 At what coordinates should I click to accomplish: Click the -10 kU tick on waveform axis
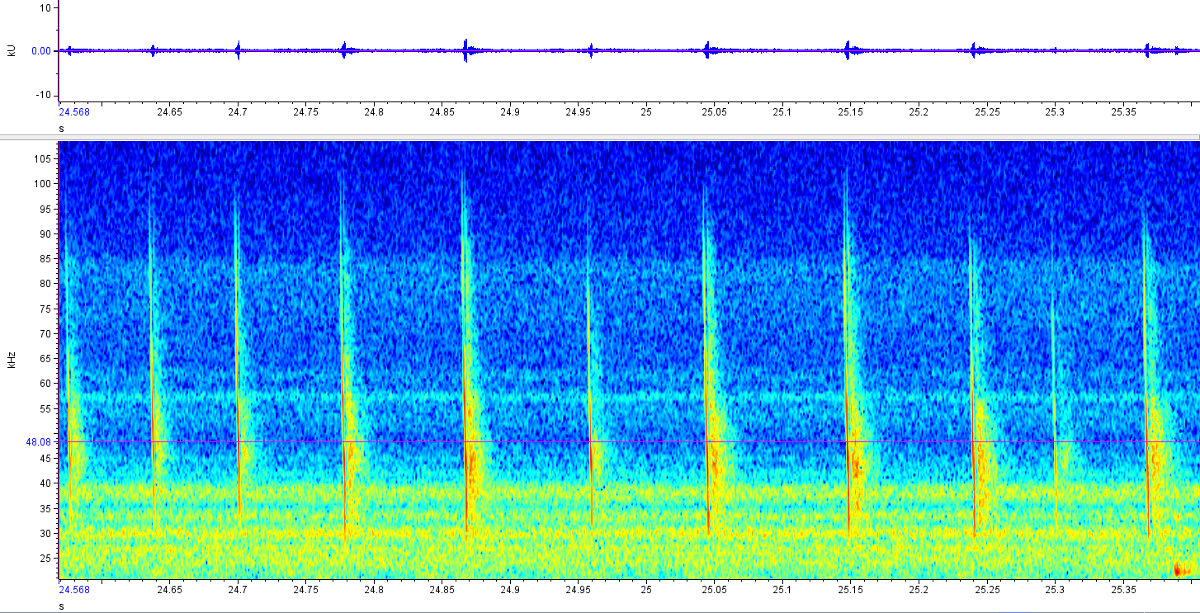click(43, 95)
